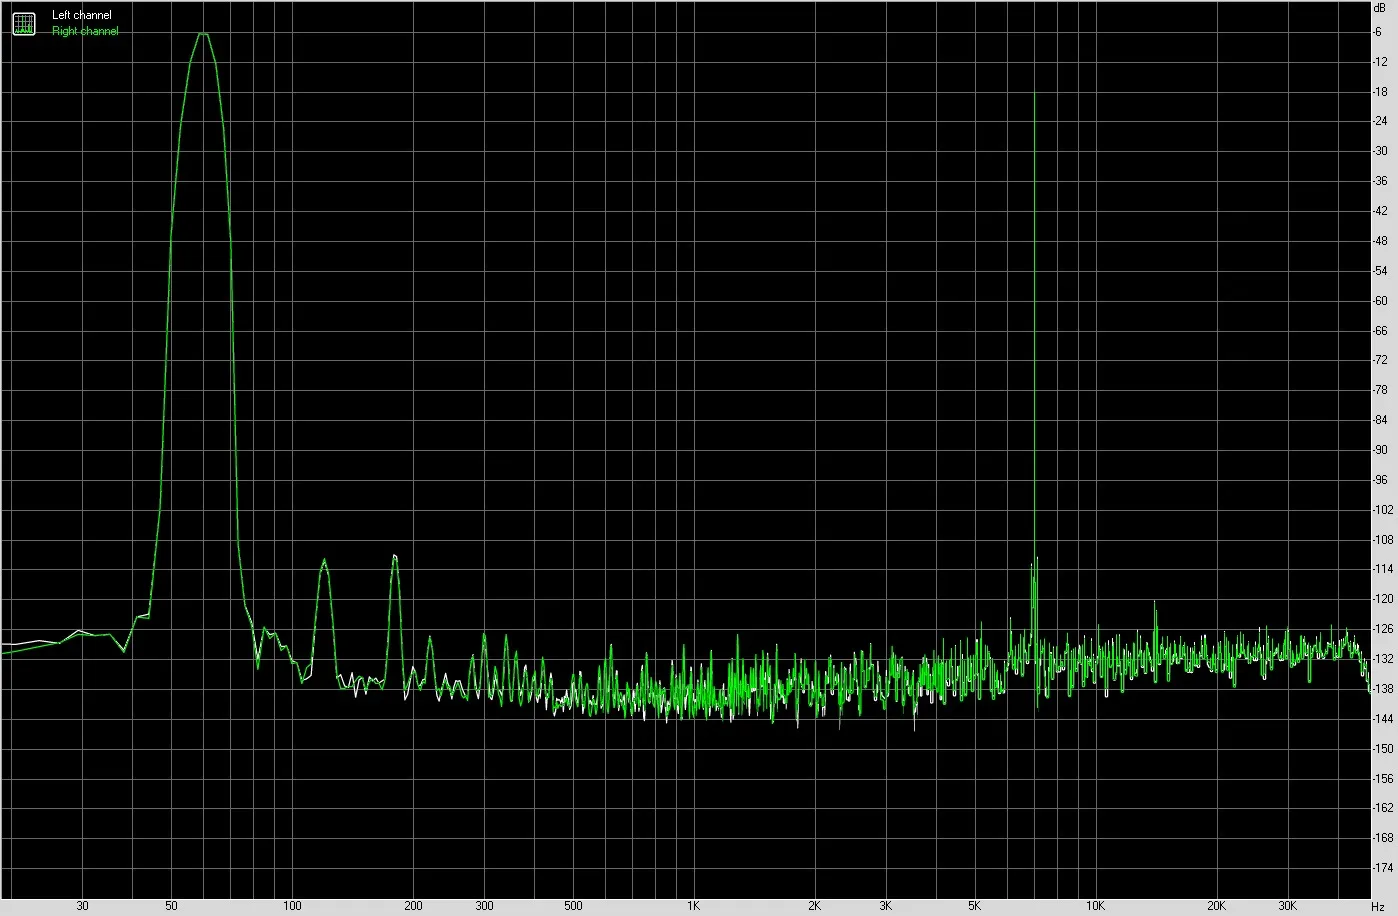Screen dimensions: 1398x916
Task: Click the 5K frequency axis label
Action: tap(974, 906)
